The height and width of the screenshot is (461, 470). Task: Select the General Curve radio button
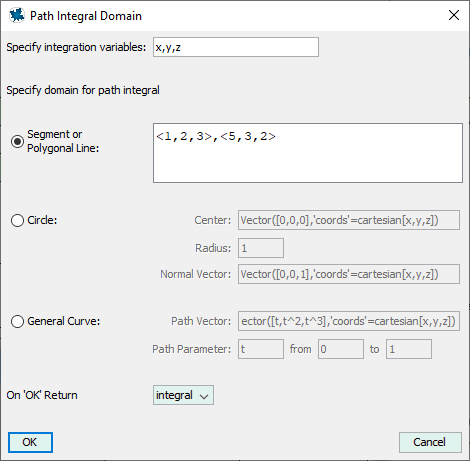[x=17, y=321]
